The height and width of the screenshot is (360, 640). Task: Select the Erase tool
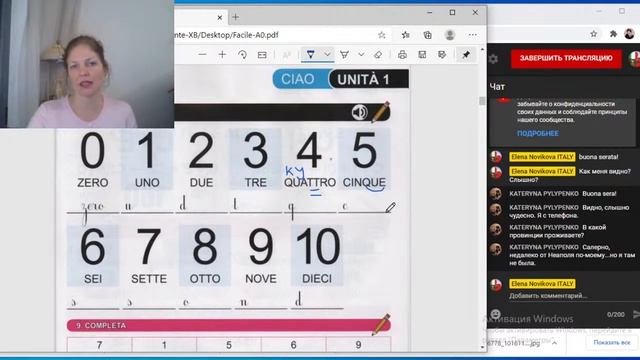(378, 55)
